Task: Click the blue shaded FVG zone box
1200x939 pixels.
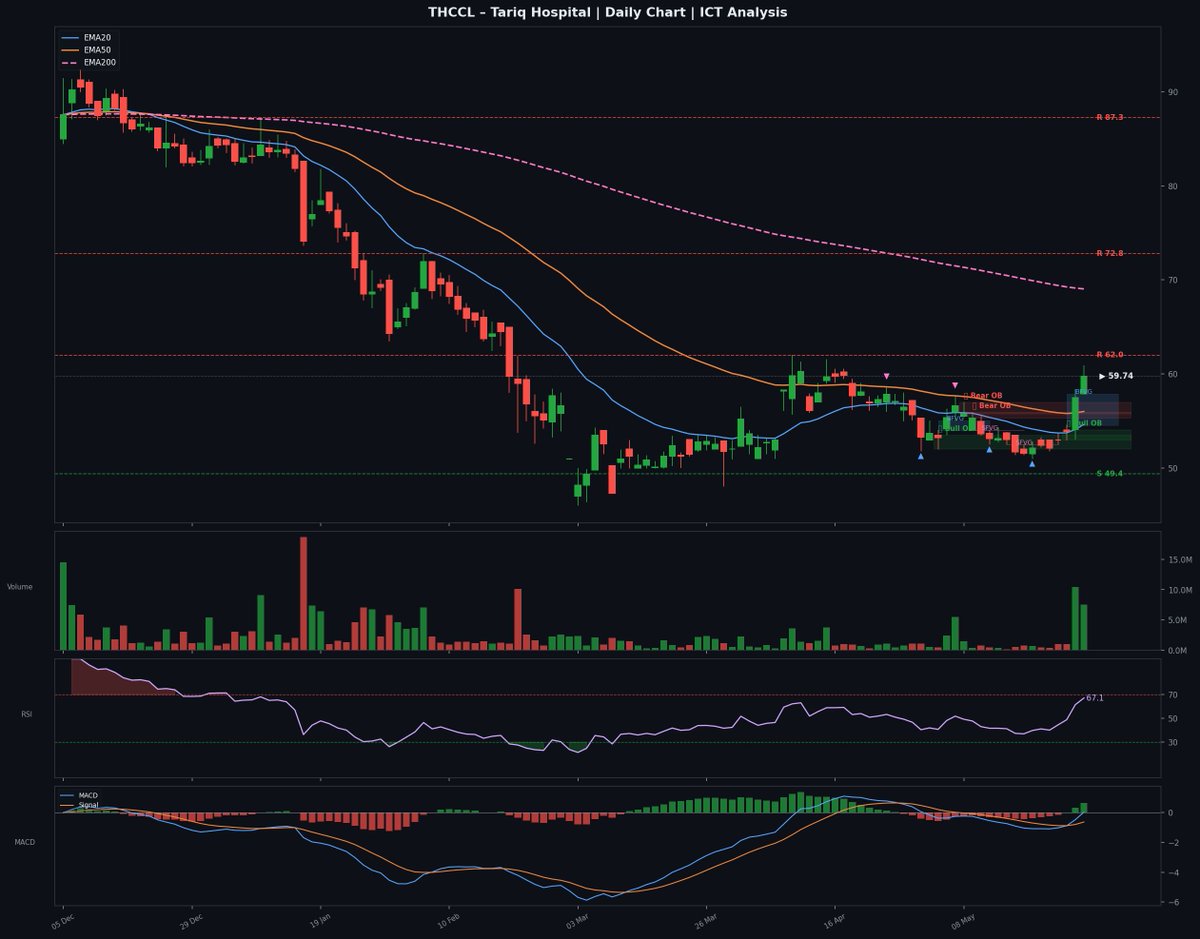Action: pos(1092,410)
